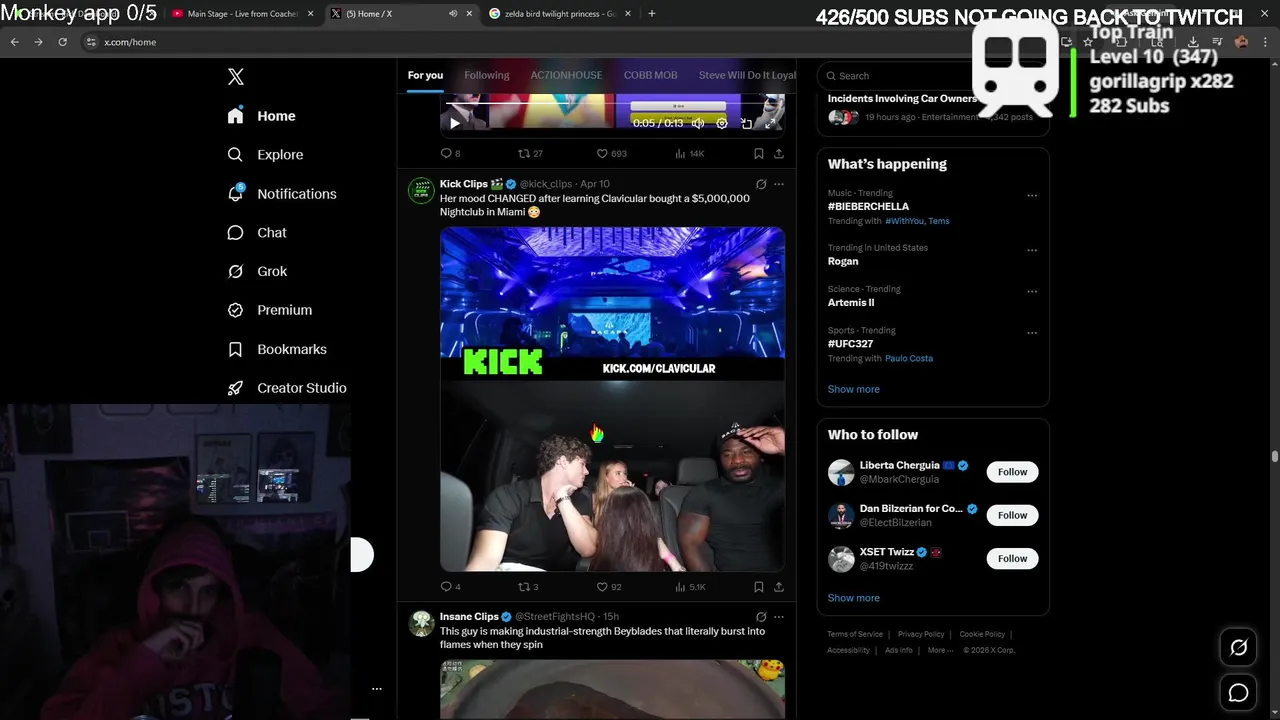Viewport: 1280px width, 720px height.
Task: Like the post with 693 likes
Action: (611, 153)
